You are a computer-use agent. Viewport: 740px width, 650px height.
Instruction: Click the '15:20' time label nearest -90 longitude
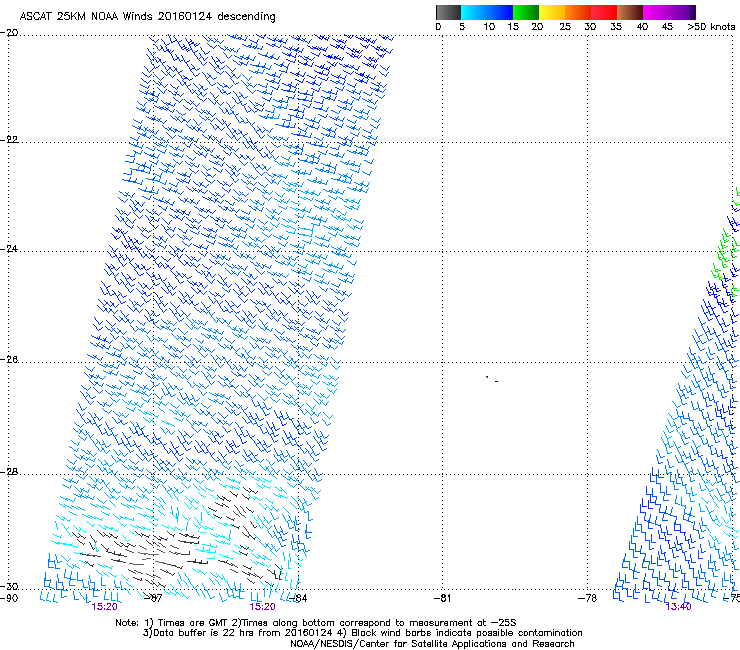click(104, 607)
